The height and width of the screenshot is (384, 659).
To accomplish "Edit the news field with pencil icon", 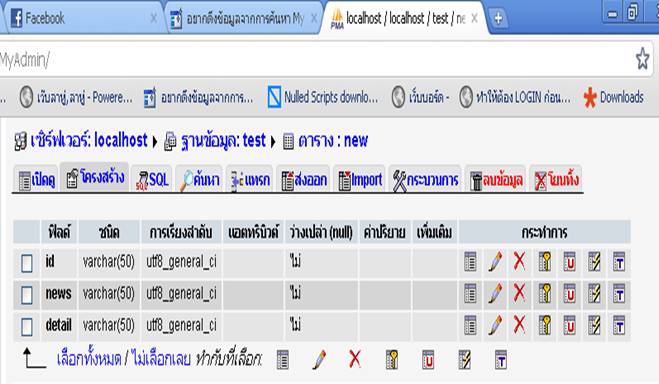I will (x=495, y=293).
